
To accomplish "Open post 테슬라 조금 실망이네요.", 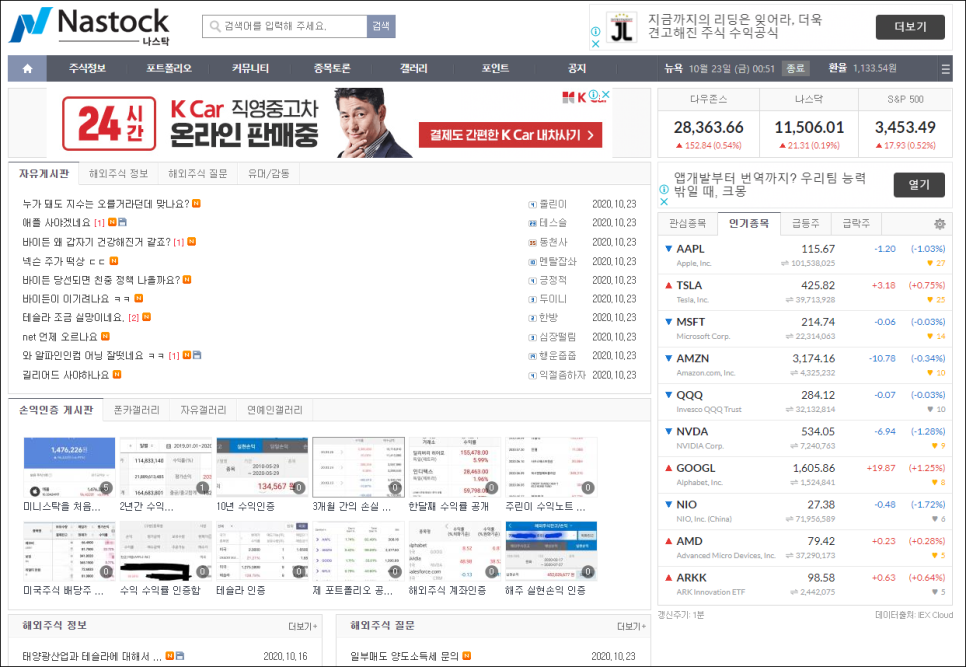I will (x=73, y=318).
